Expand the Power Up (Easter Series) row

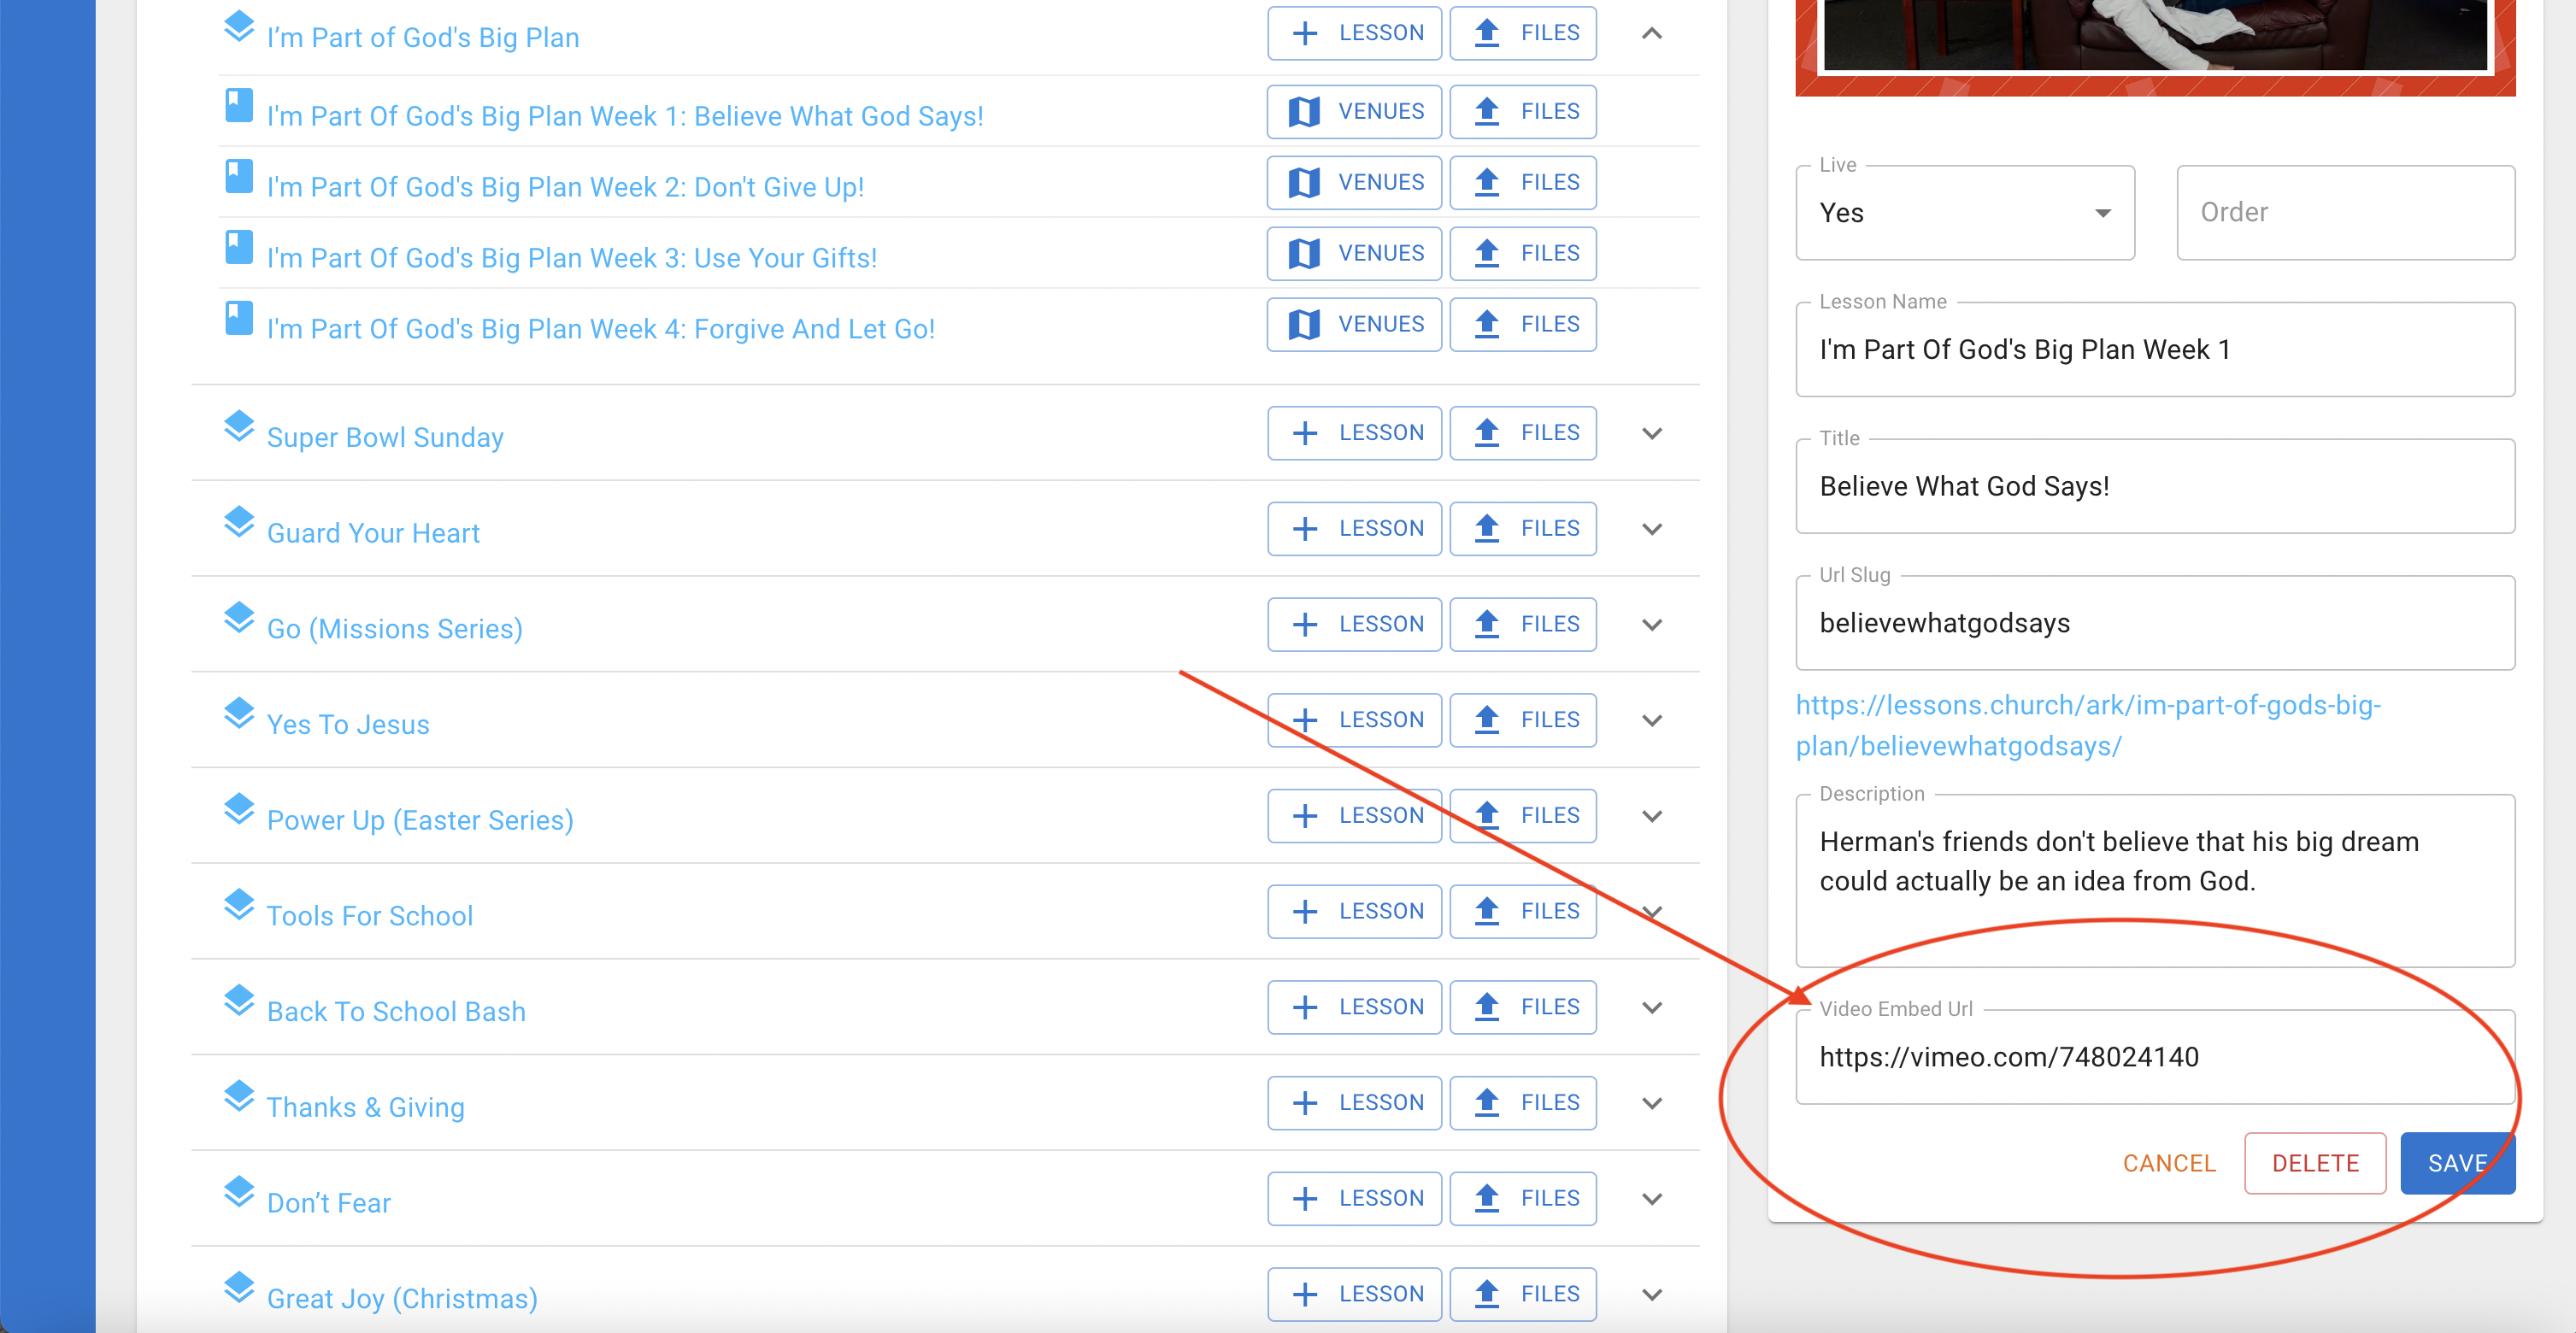pyautogui.click(x=1652, y=816)
